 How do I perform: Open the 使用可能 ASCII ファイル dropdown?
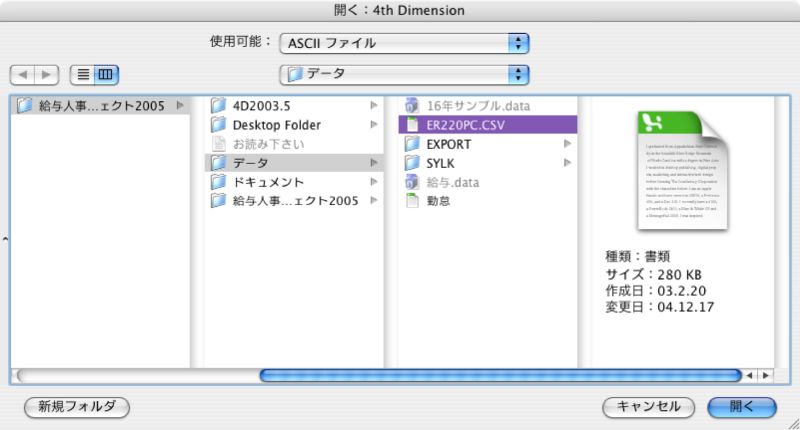(404, 42)
